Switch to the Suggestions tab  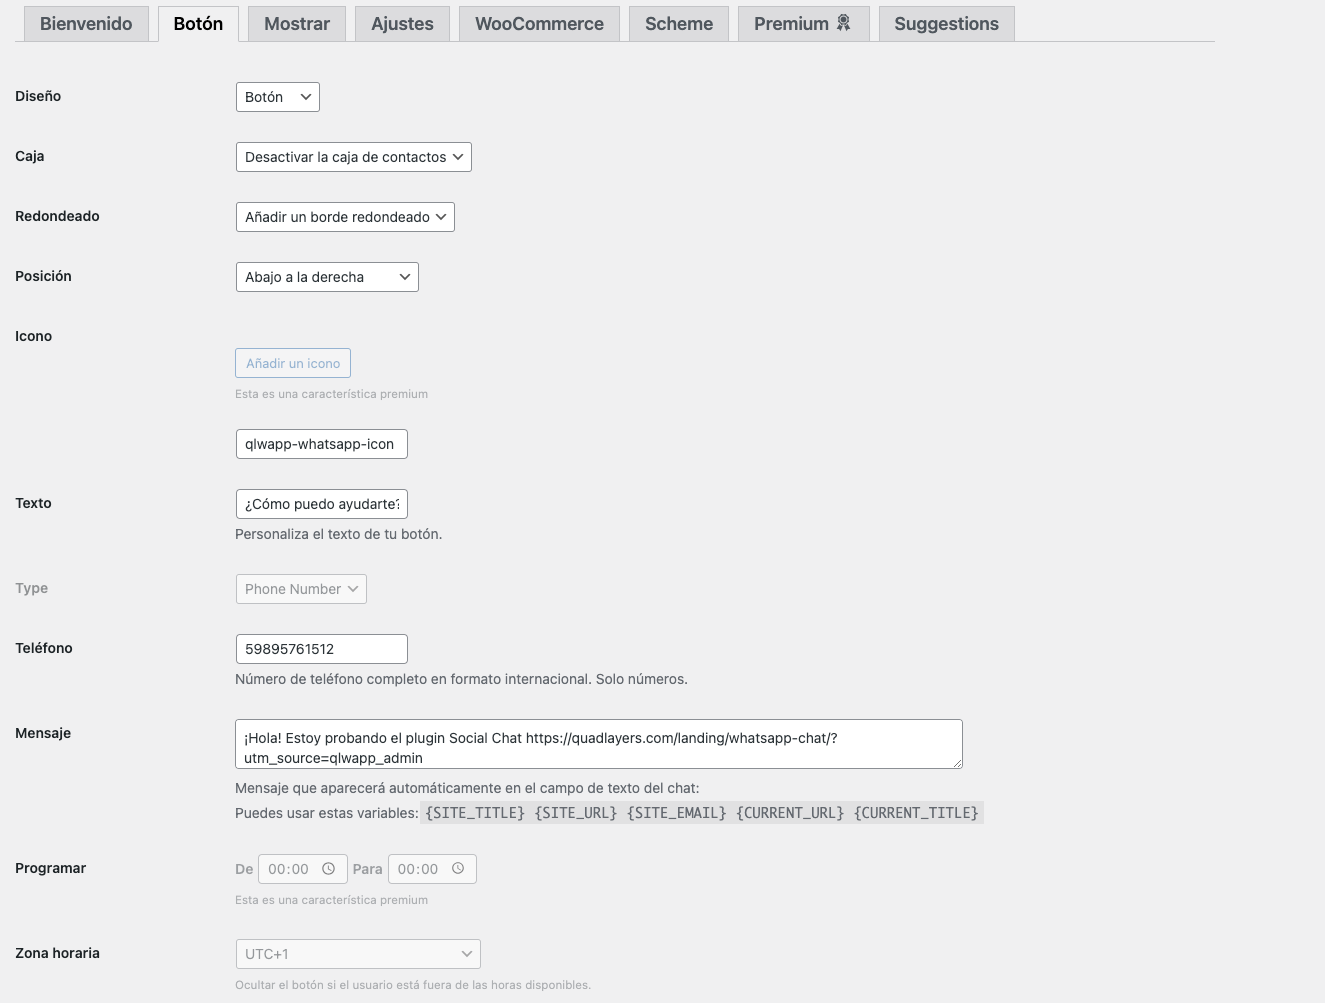(x=946, y=24)
